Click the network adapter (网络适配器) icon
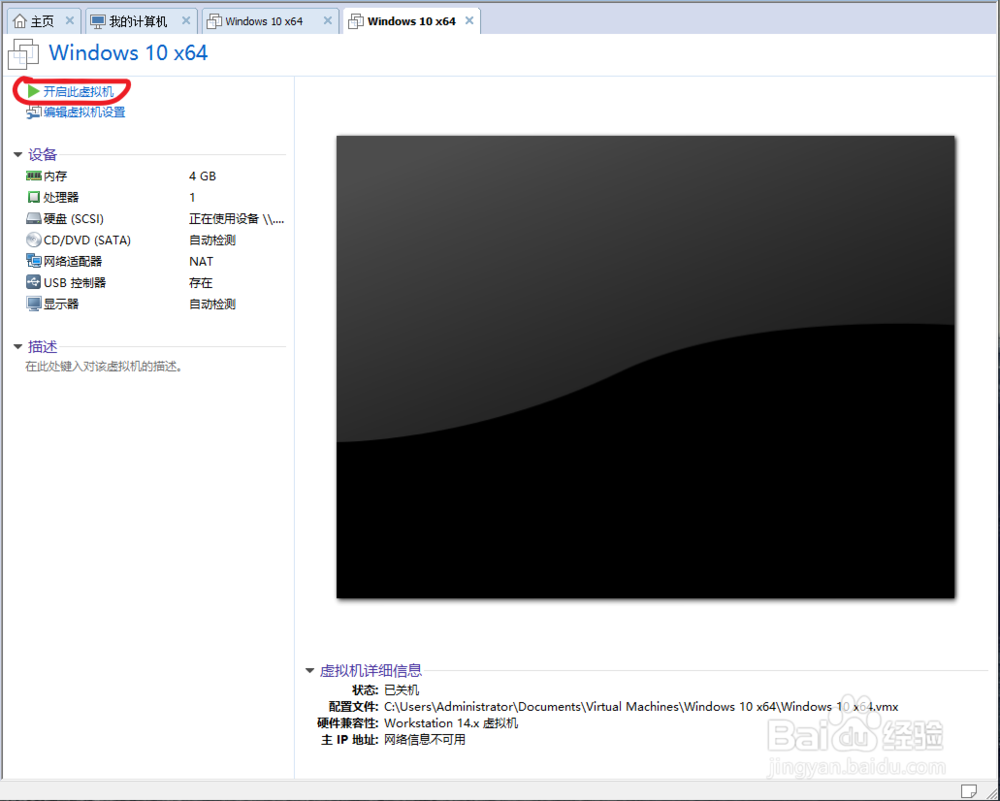Viewport: 1000px width, 801px height. point(33,261)
